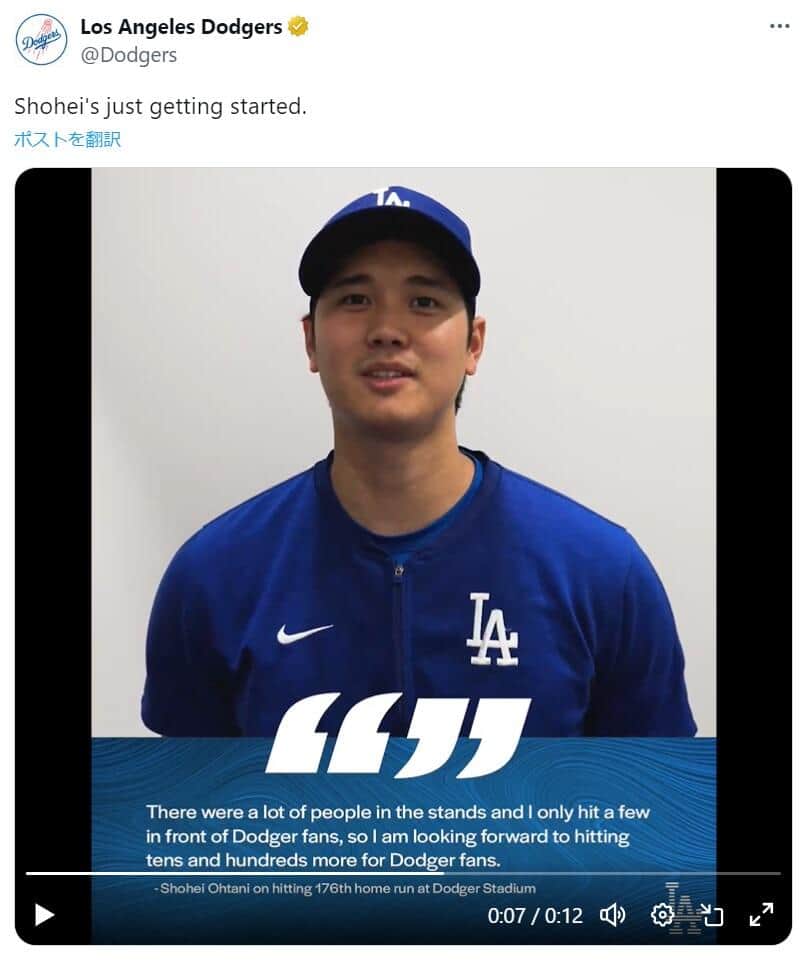Image resolution: width=809 pixels, height=965 pixels.
Task: Click the 176th home run attribution line
Action: click(x=348, y=888)
